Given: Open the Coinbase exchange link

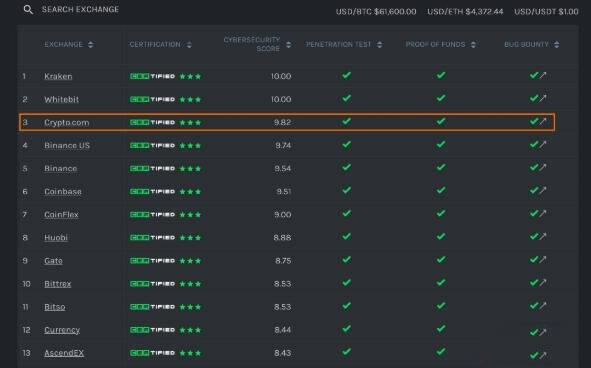Looking at the screenshot, I should tap(63, 192).
